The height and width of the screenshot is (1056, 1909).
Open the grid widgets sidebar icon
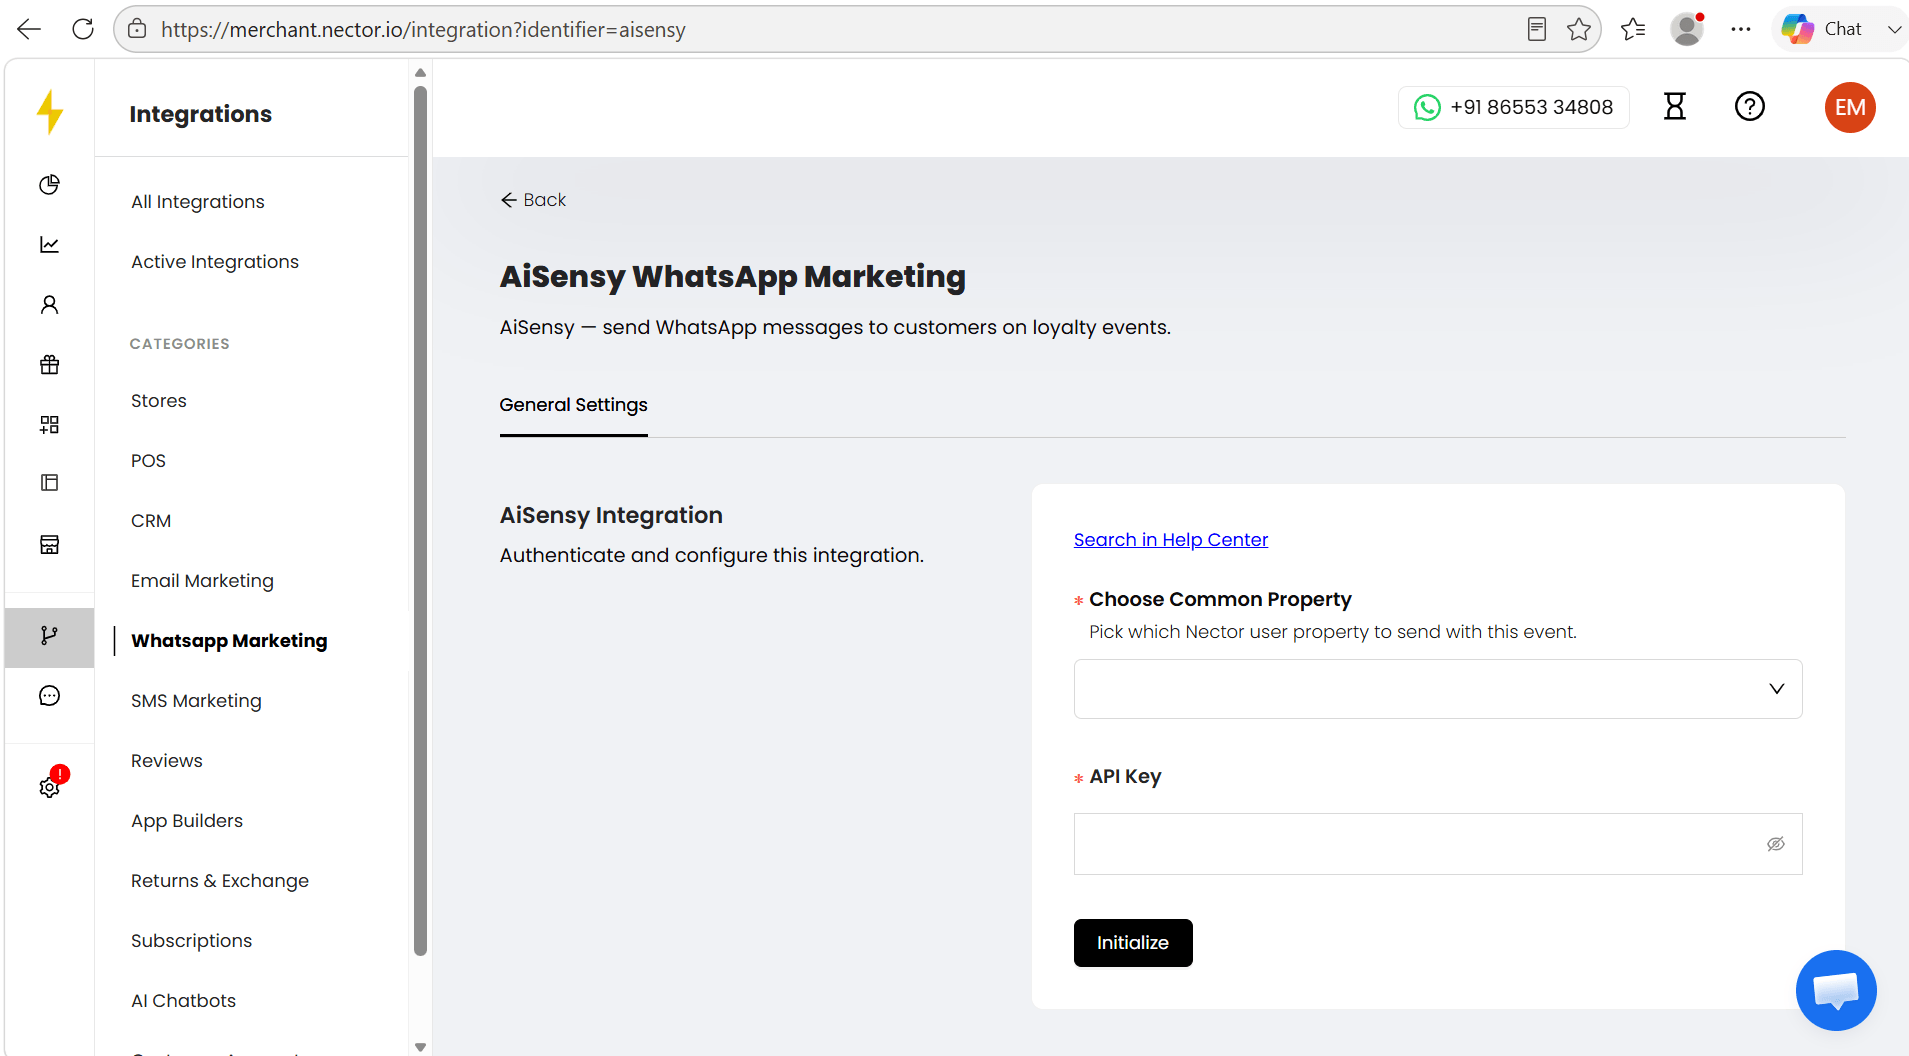49,425
